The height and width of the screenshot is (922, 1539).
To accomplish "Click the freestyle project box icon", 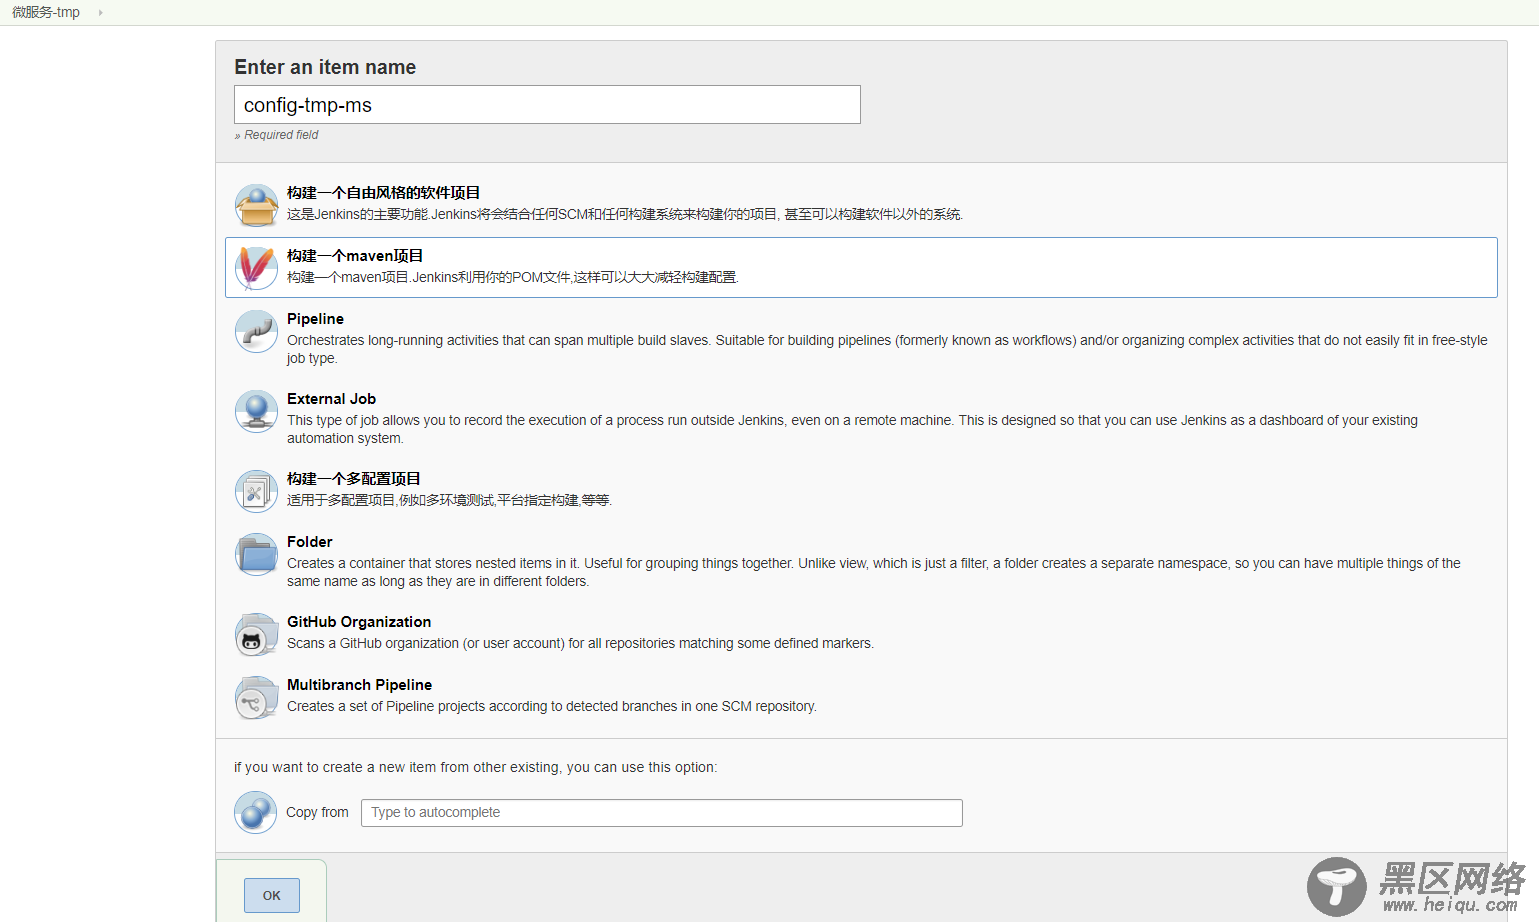I will coord(256,205).
